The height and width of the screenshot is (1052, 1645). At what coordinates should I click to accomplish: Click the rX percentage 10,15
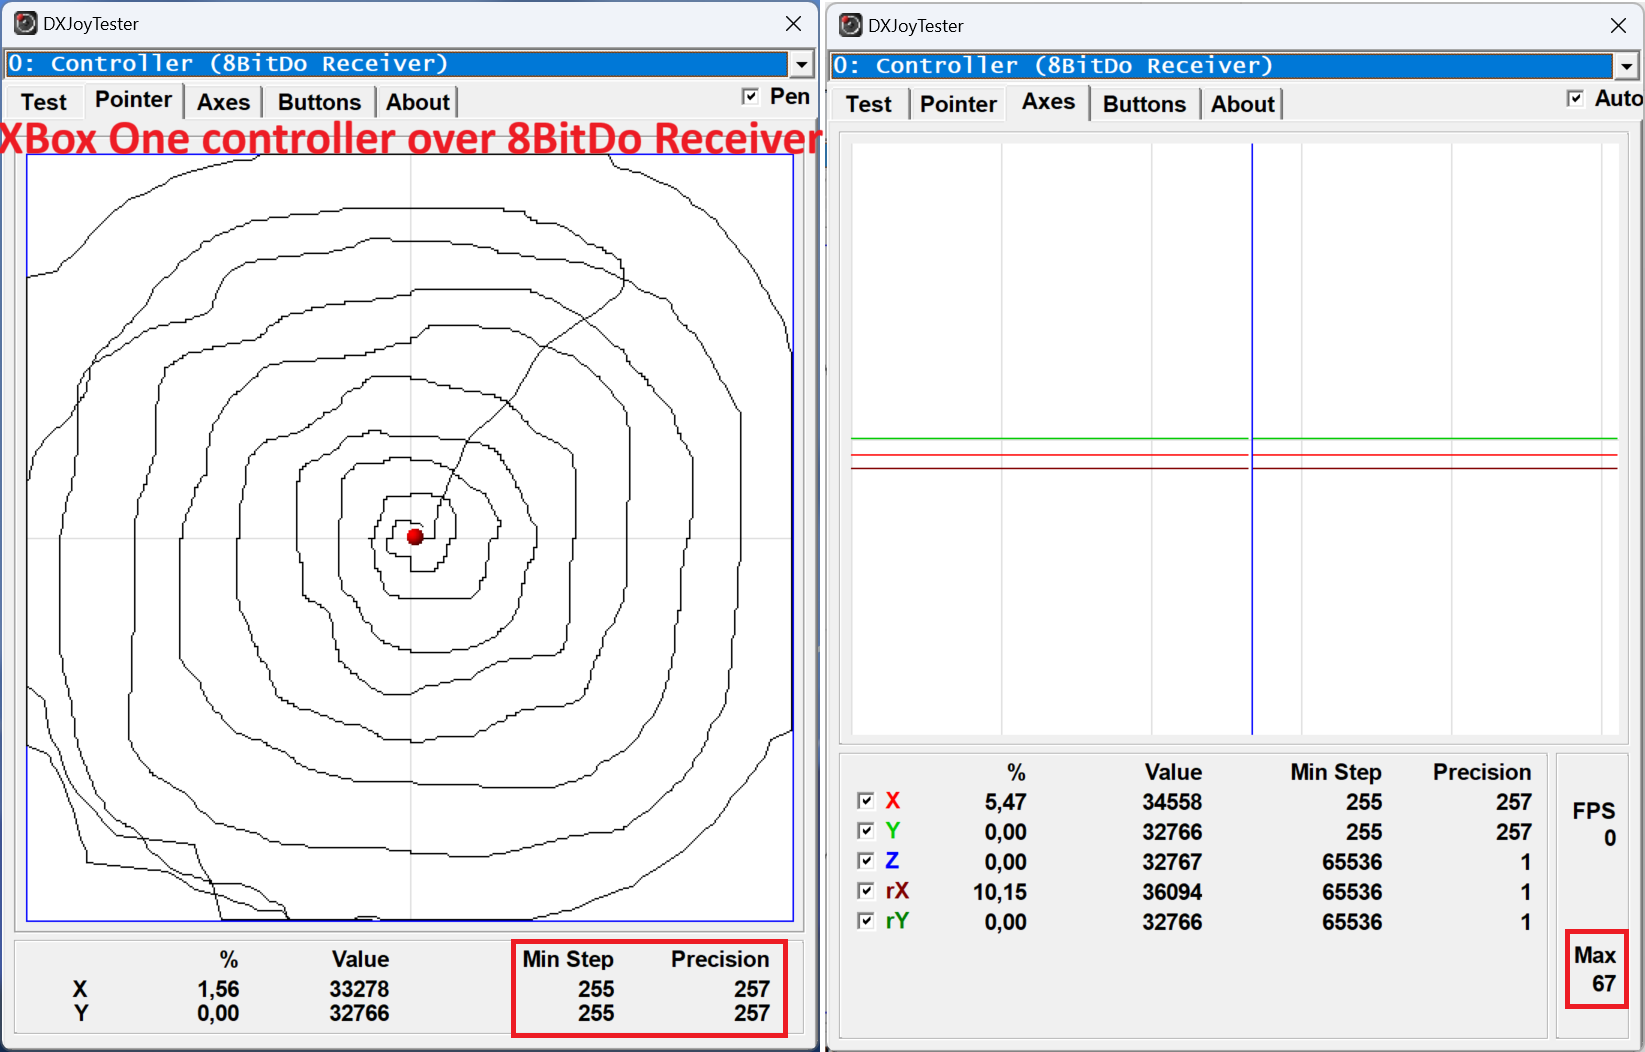pos(1000,892)
